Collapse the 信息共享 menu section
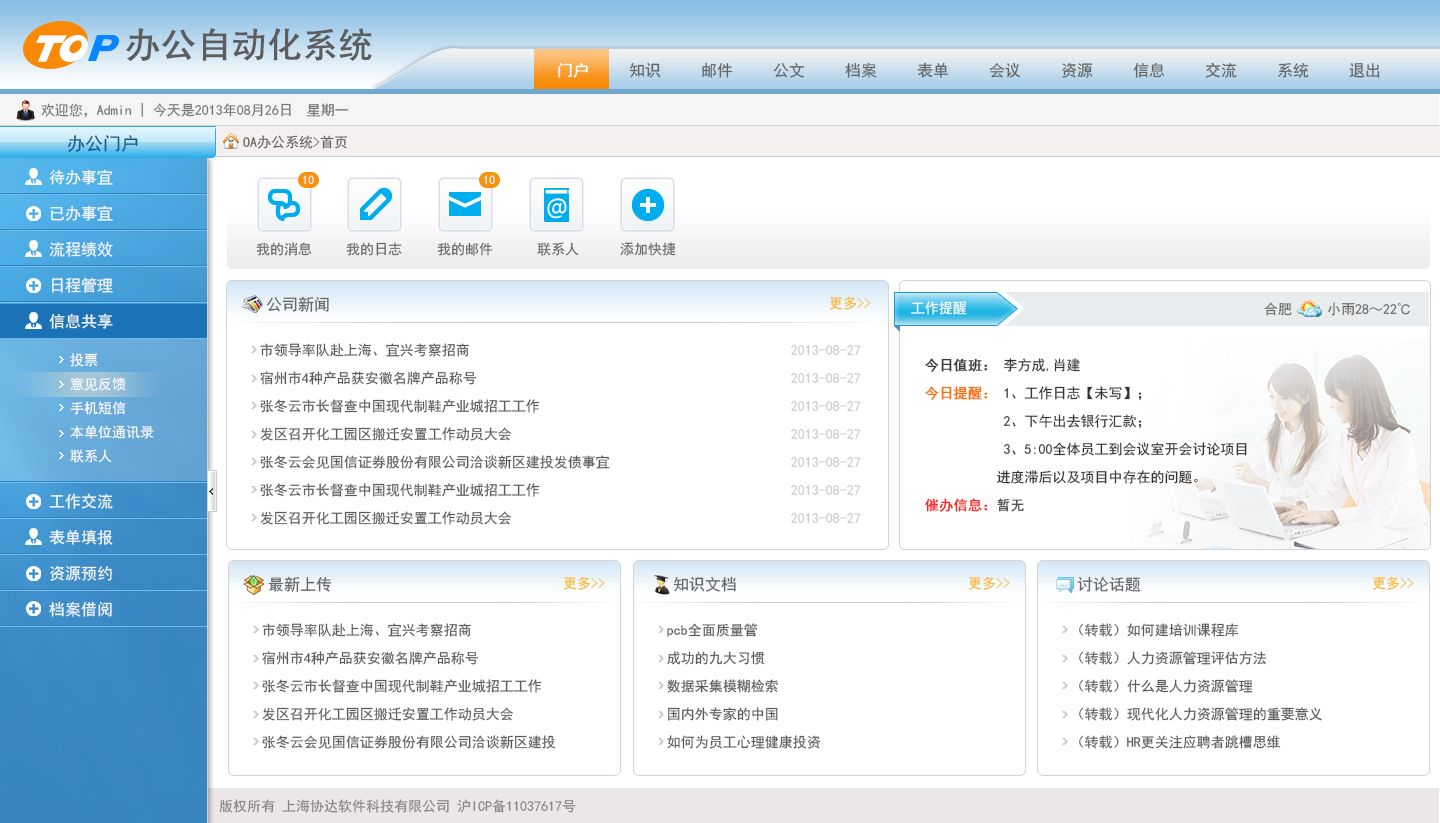The height and width of the screenshot is (823, 1440). 104,321
